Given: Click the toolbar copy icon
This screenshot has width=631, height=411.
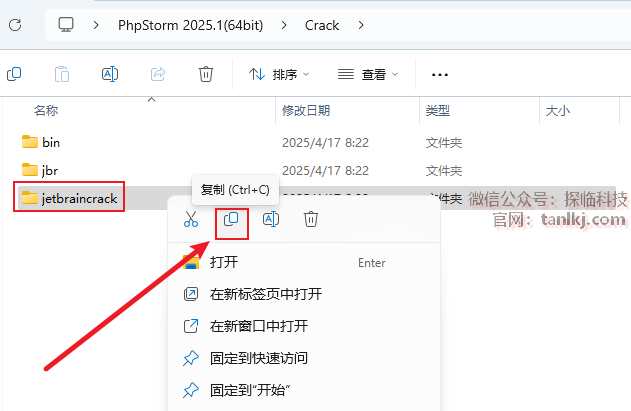Looking at the screenshot, I should pos(14,74).
